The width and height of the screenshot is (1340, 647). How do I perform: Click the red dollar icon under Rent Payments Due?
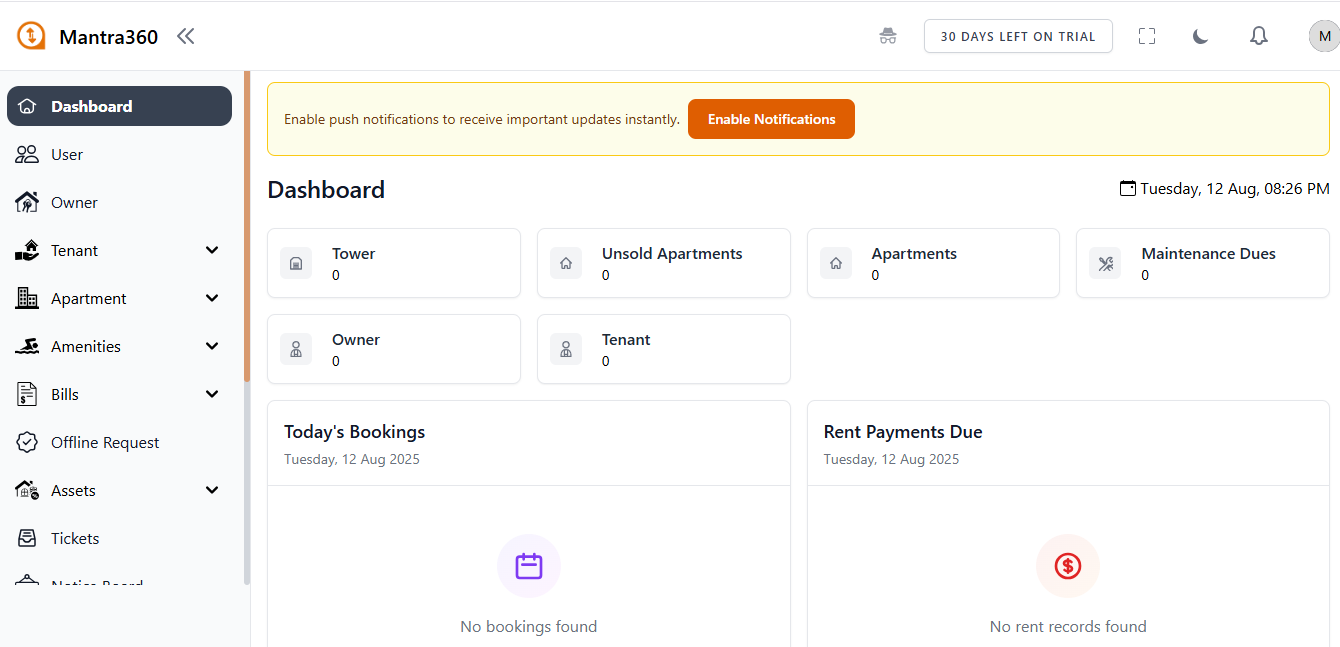click(x=1067, y=566)
